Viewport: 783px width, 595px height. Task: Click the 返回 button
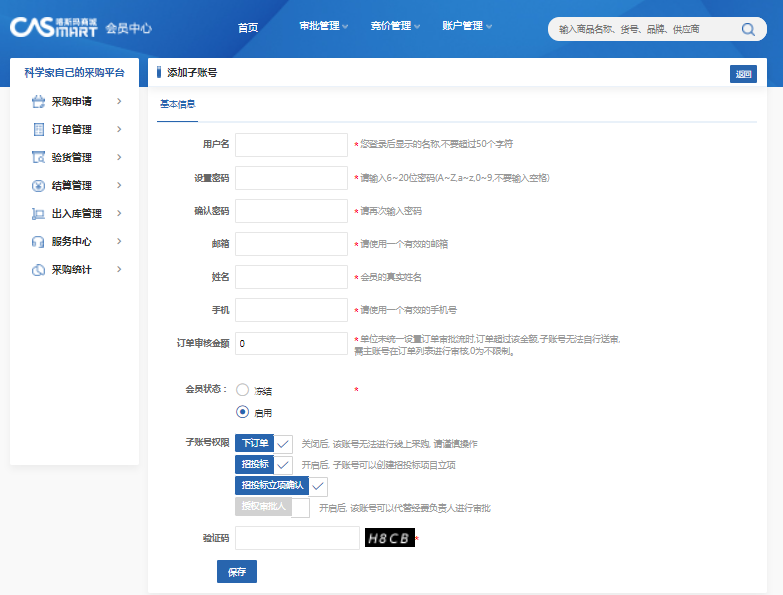(x=743, y=74)
